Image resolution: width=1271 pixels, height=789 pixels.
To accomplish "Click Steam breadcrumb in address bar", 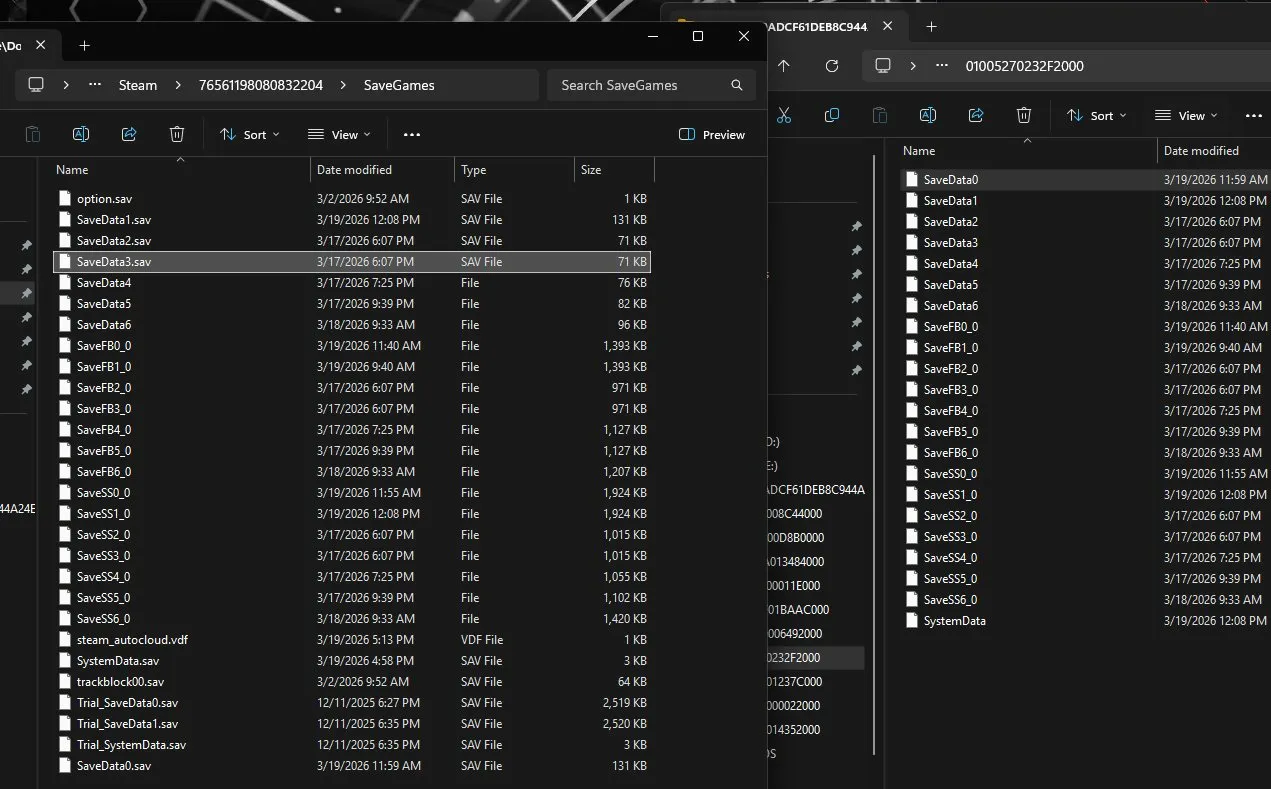I will (138, 85).
